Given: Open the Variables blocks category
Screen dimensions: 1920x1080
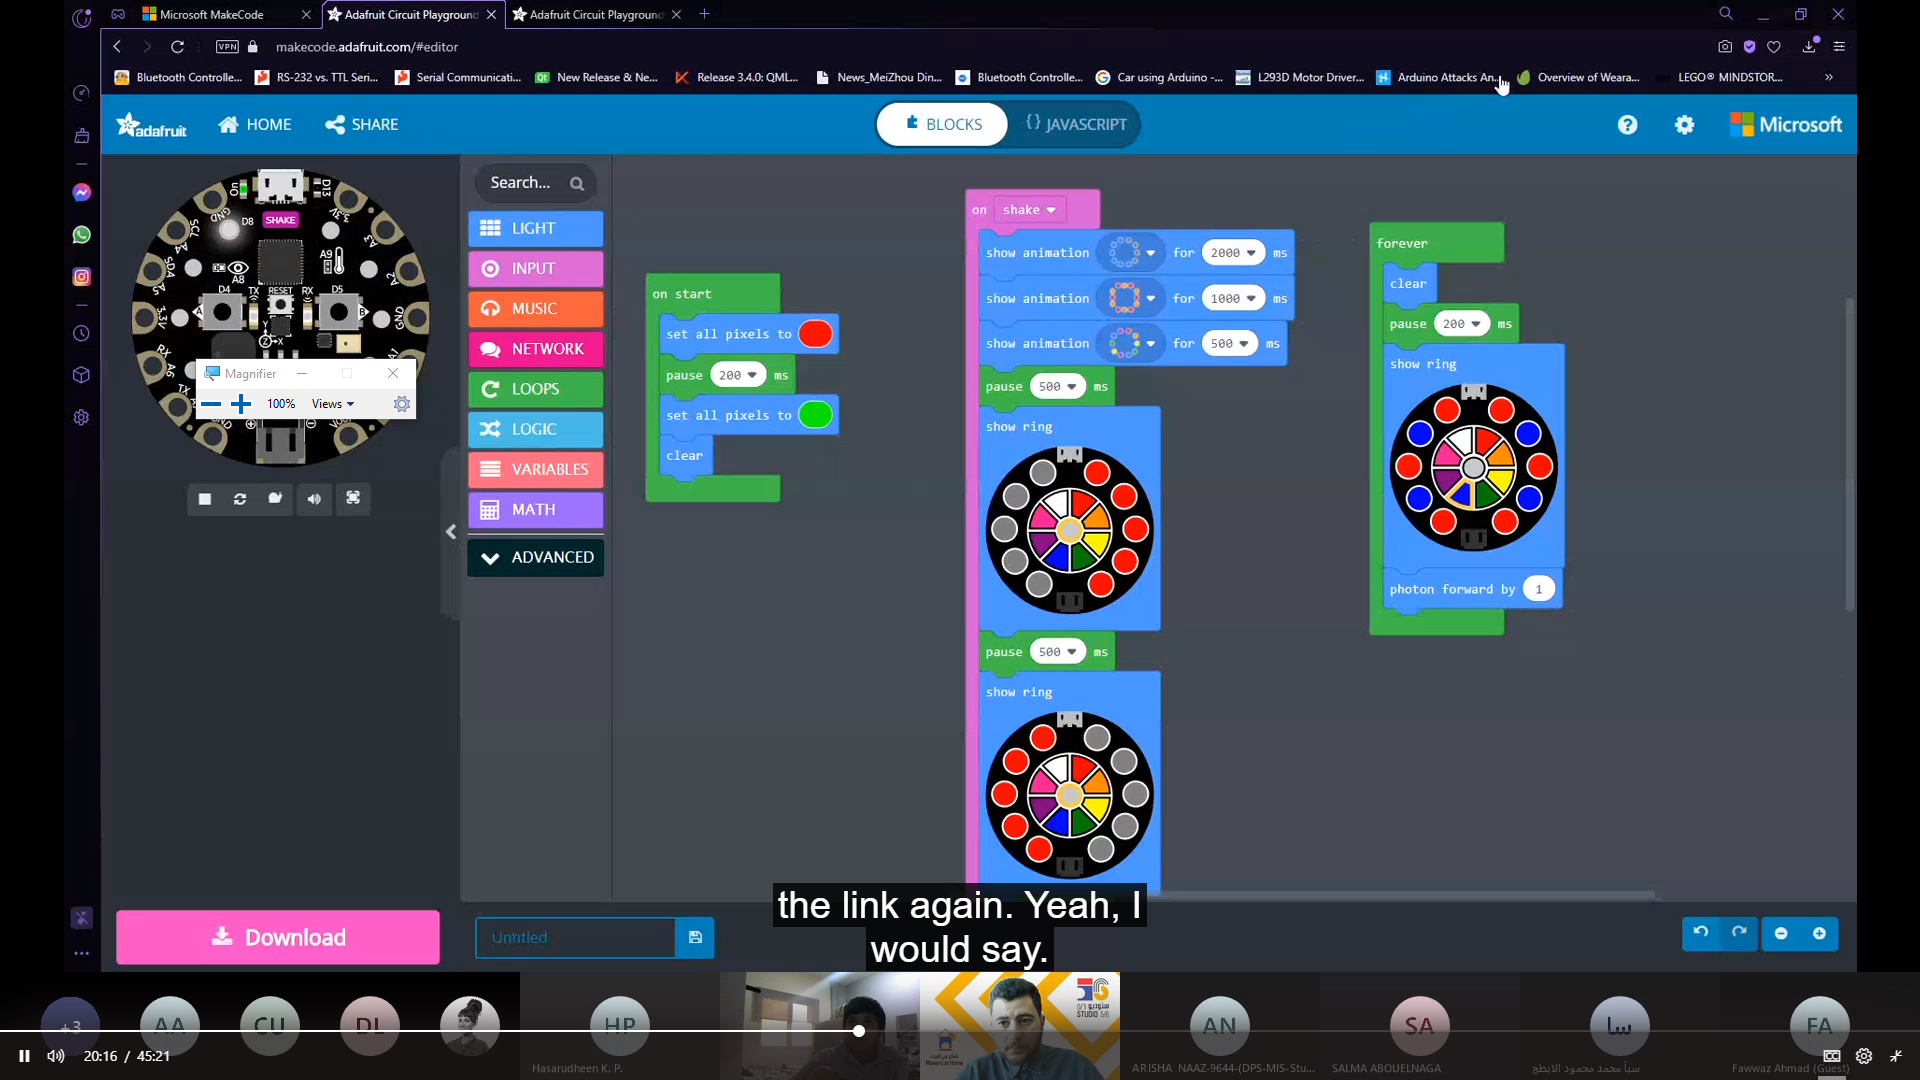Looking at the screenshot, I should click(536, 469).
